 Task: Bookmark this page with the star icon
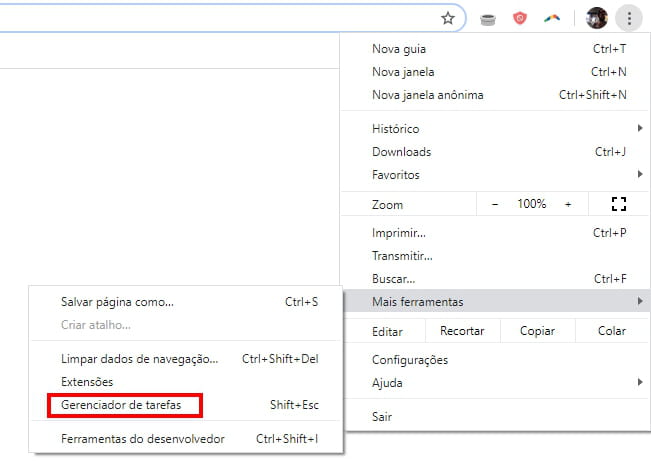point(448,18)
